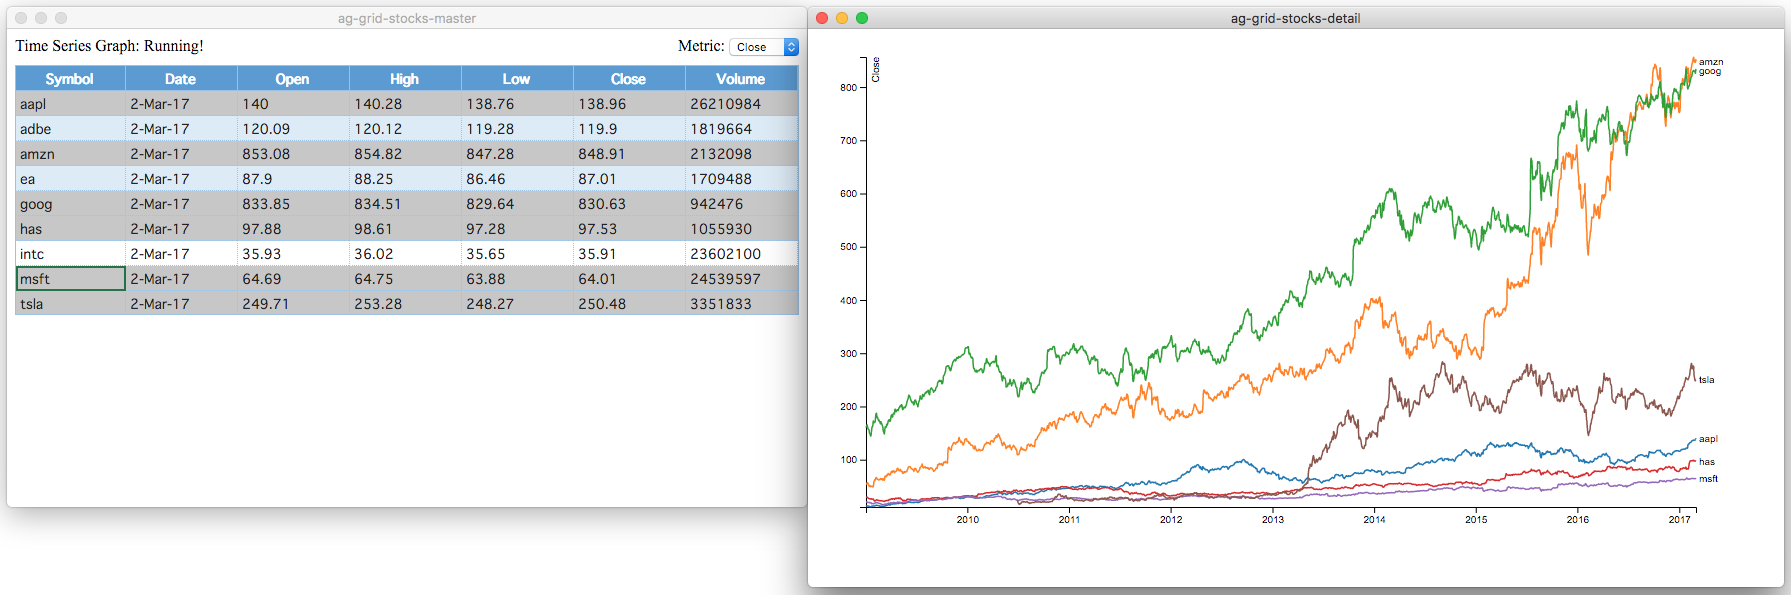
Task: Click the 2017 x-axis tick label
Action: 1679,519
